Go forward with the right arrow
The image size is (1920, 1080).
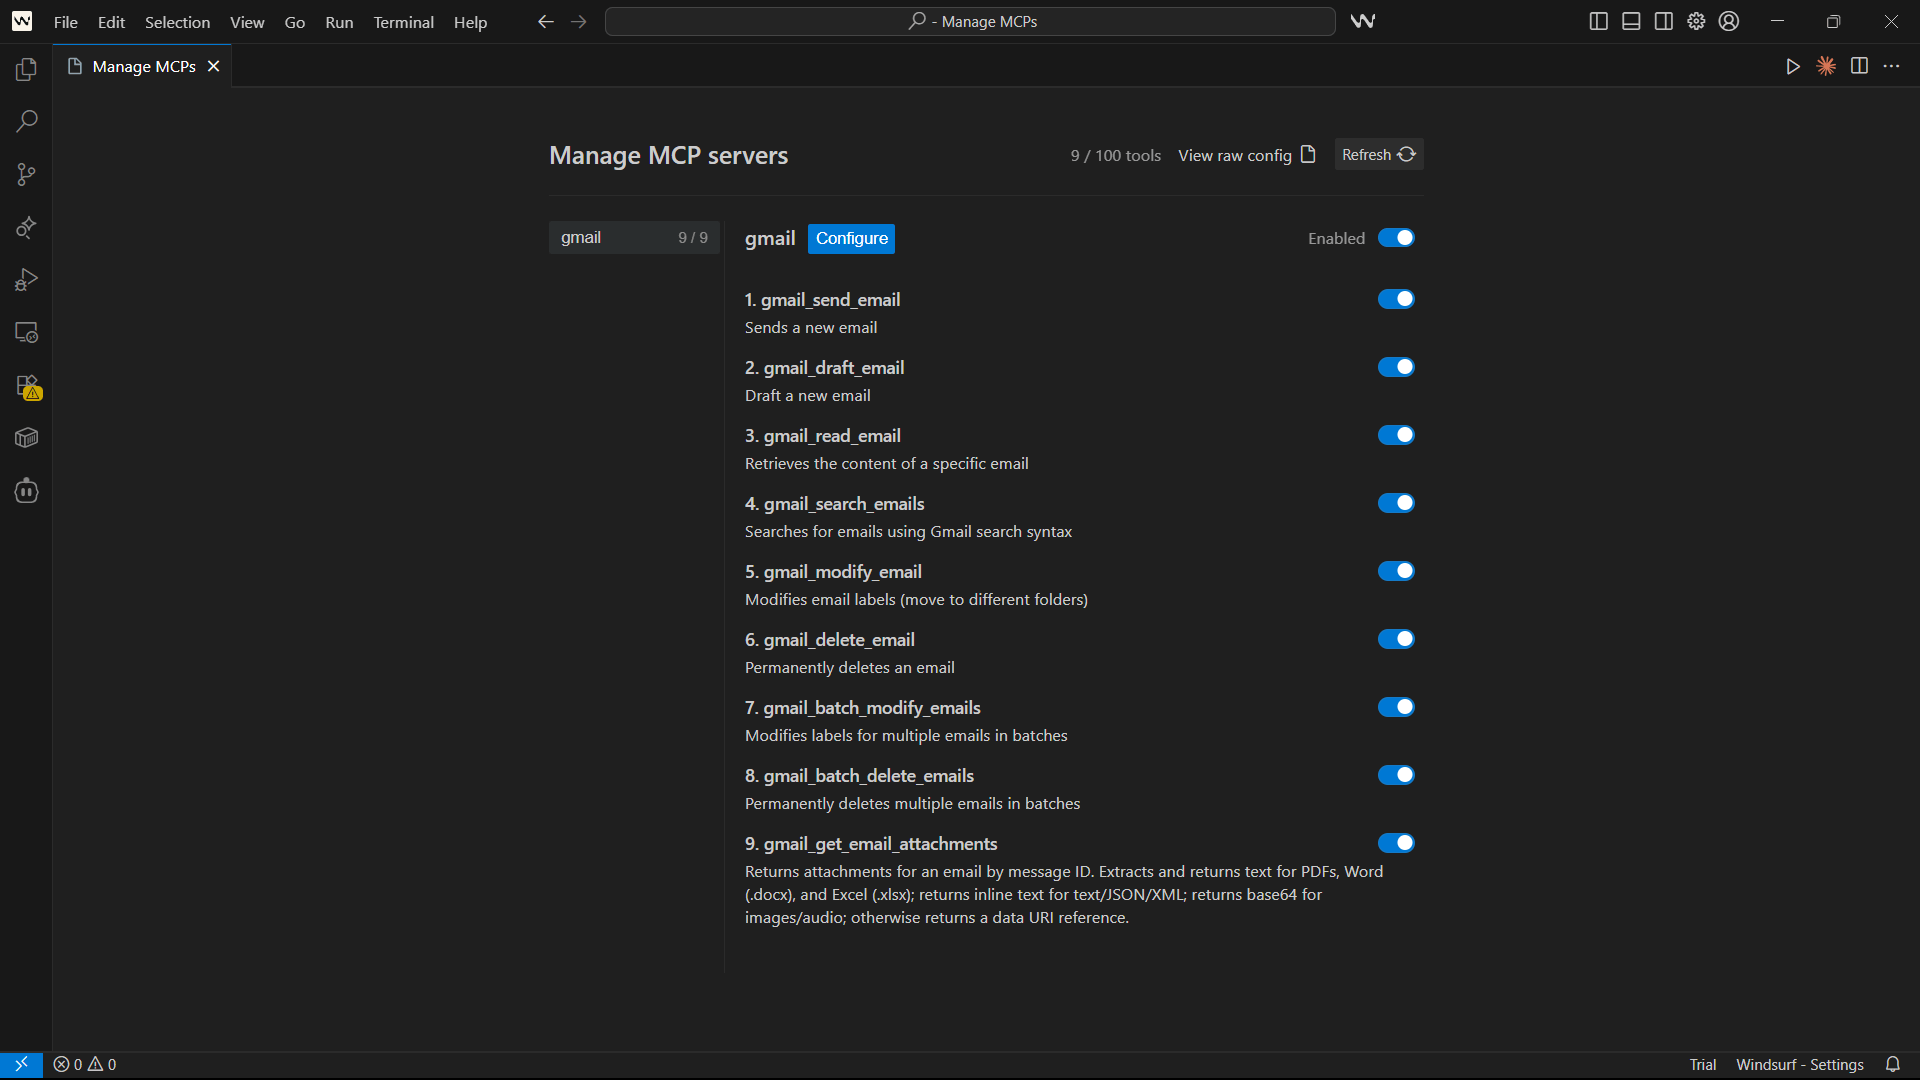tap(578, 21)
